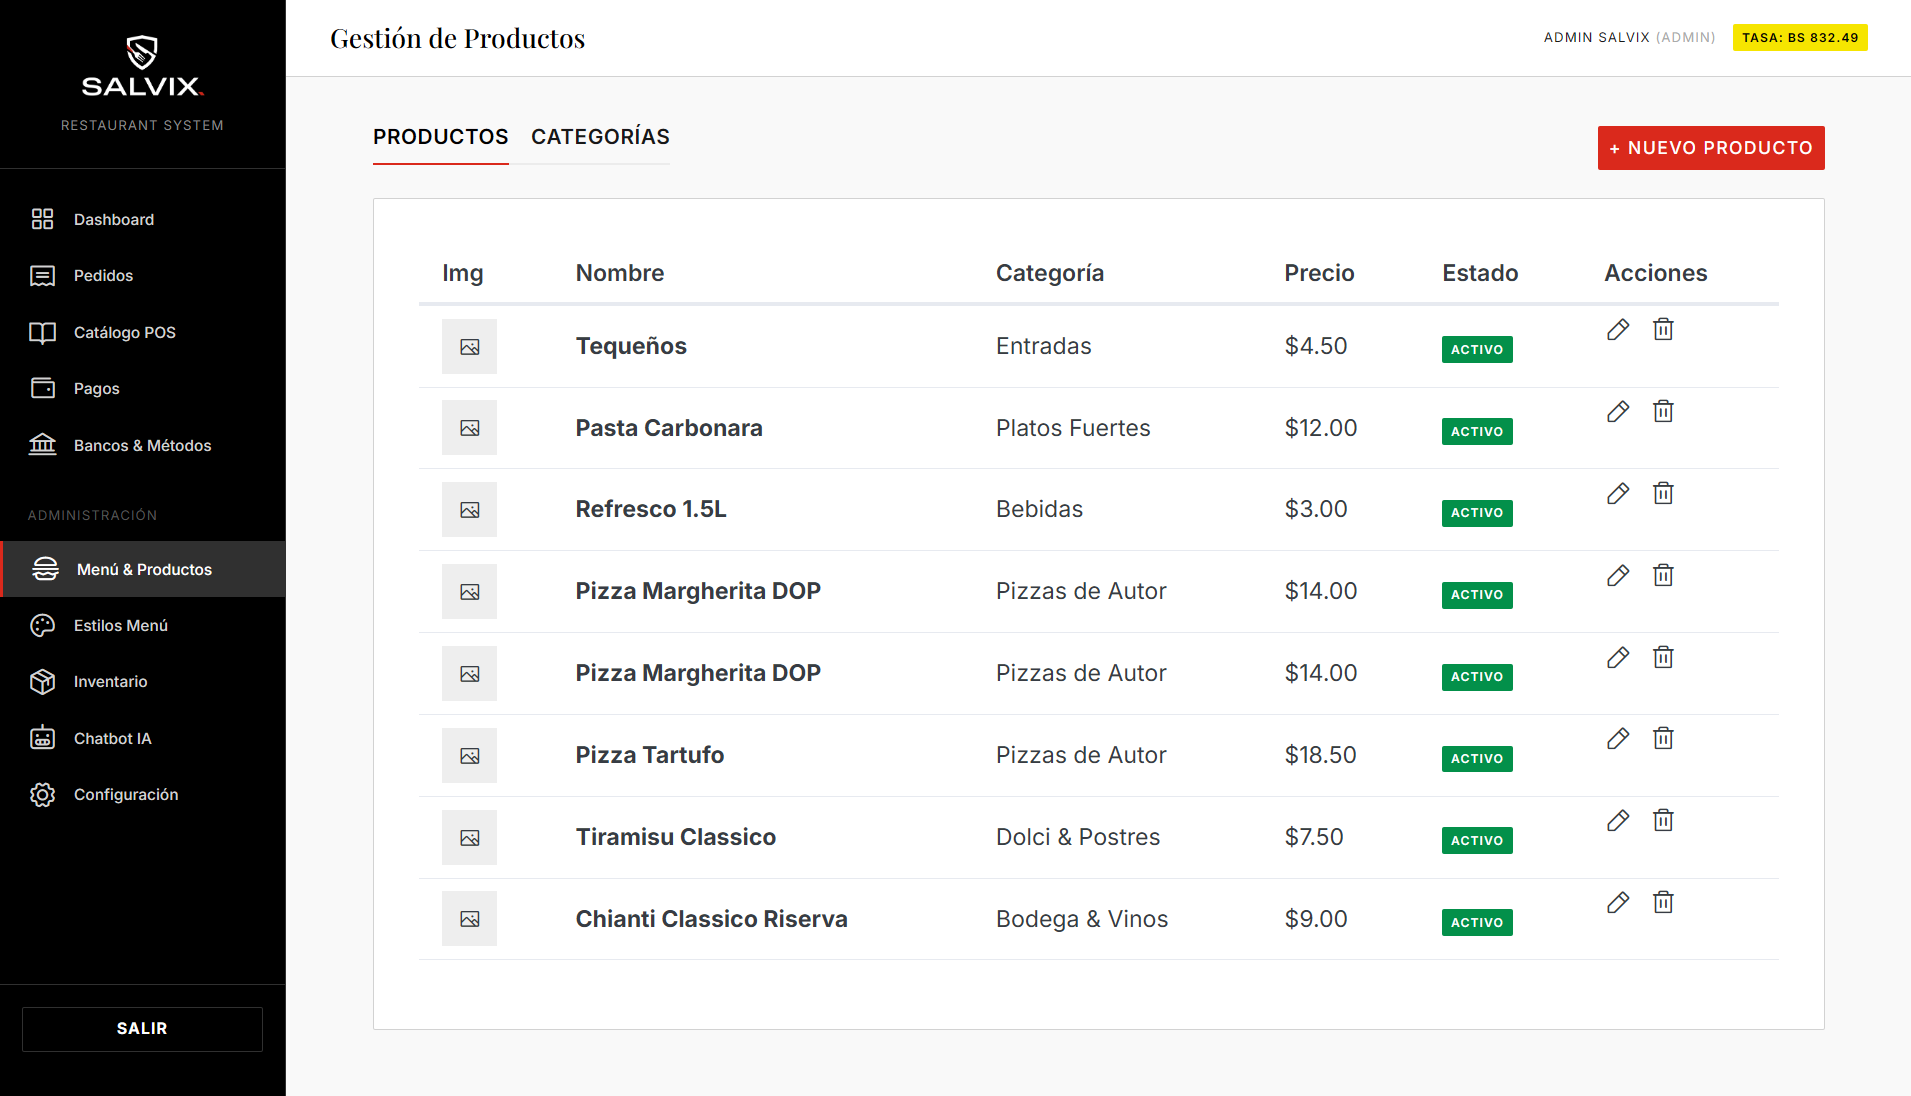Click the Nombre column header

(x=620, y=273)
